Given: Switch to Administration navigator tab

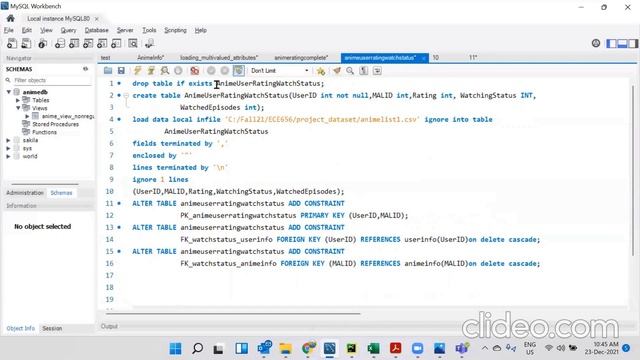Looking at the screenshot, I should click(x=25, y=193).
